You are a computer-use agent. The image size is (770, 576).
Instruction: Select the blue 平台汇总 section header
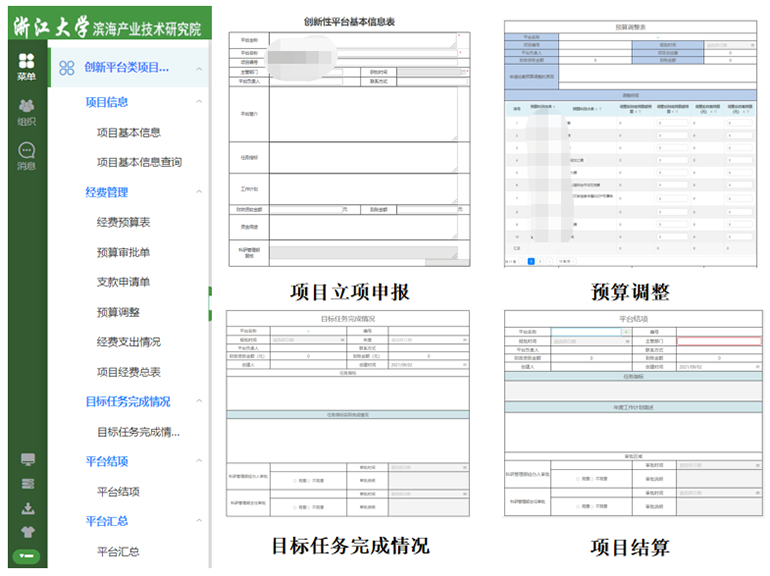click(107, 521)
